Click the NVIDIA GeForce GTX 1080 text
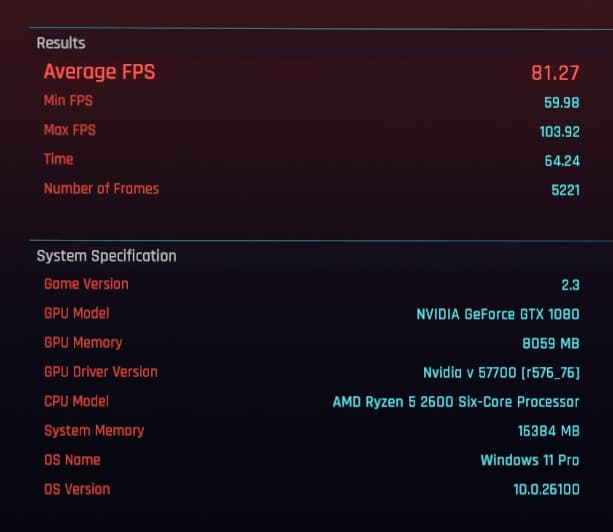 498,314
